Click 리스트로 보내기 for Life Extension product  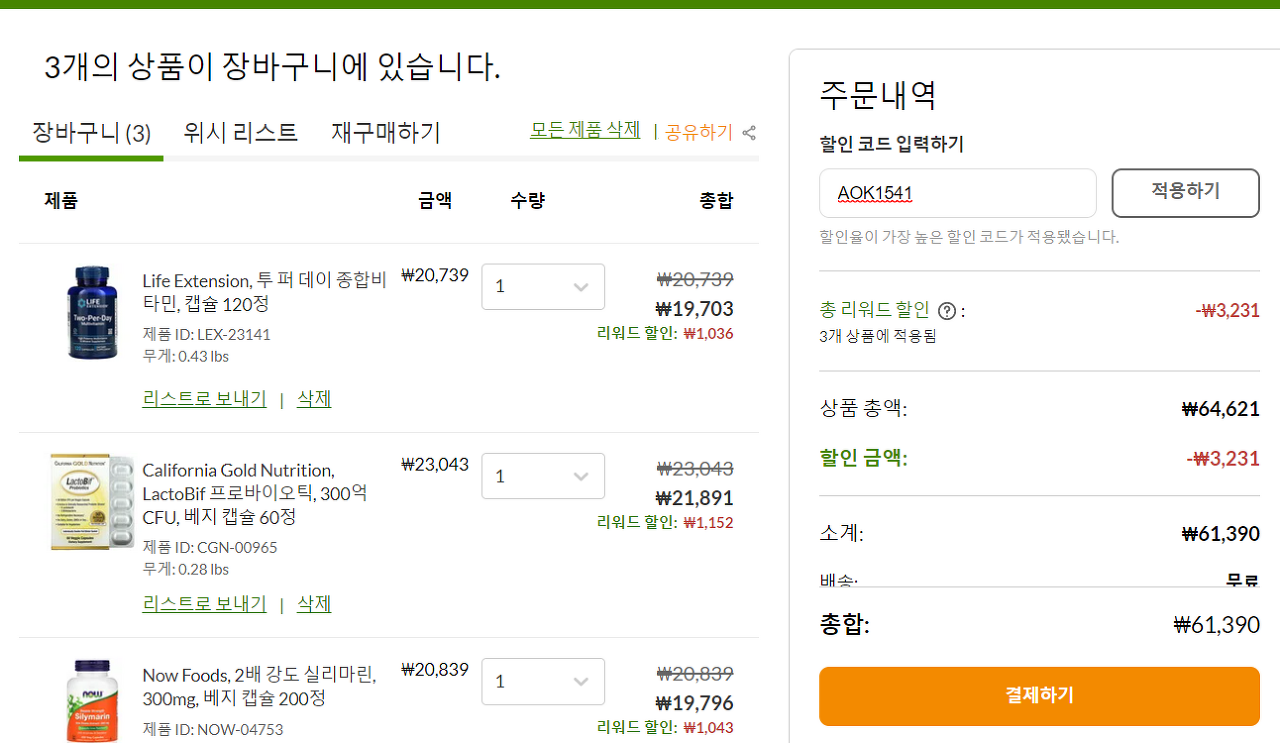205,399
